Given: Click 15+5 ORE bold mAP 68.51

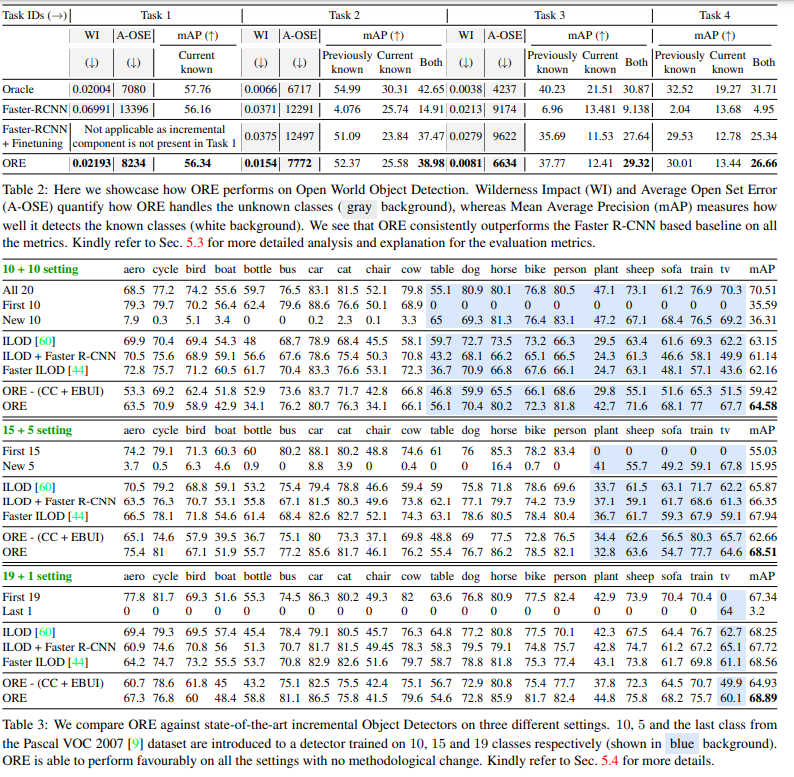Looking at the screenshot, I should pos(763,552).
